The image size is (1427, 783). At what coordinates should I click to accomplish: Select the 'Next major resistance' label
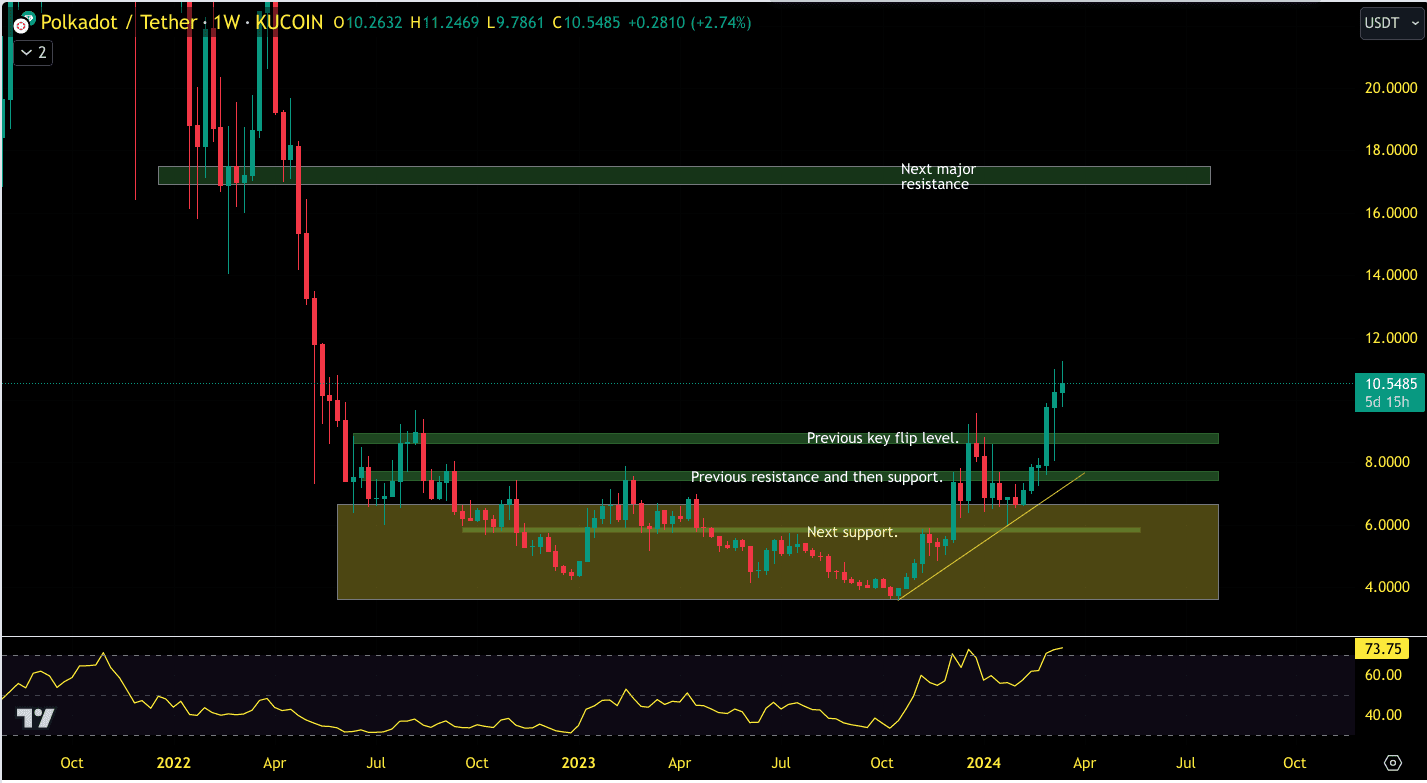point(938,176)
